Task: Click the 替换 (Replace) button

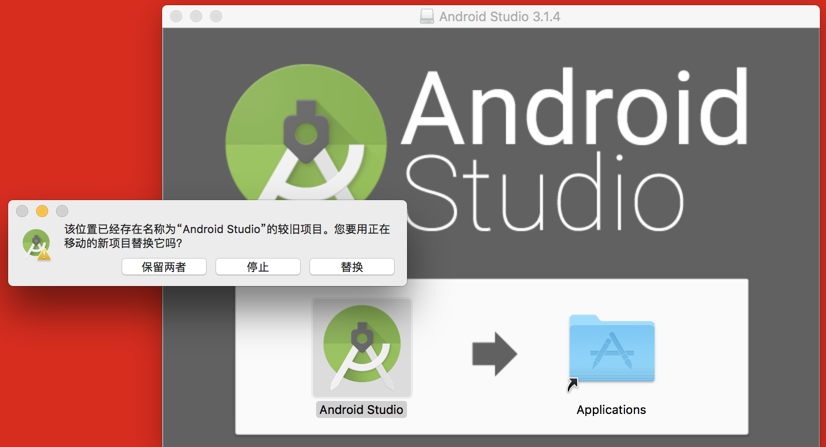Action: (352, 266)
